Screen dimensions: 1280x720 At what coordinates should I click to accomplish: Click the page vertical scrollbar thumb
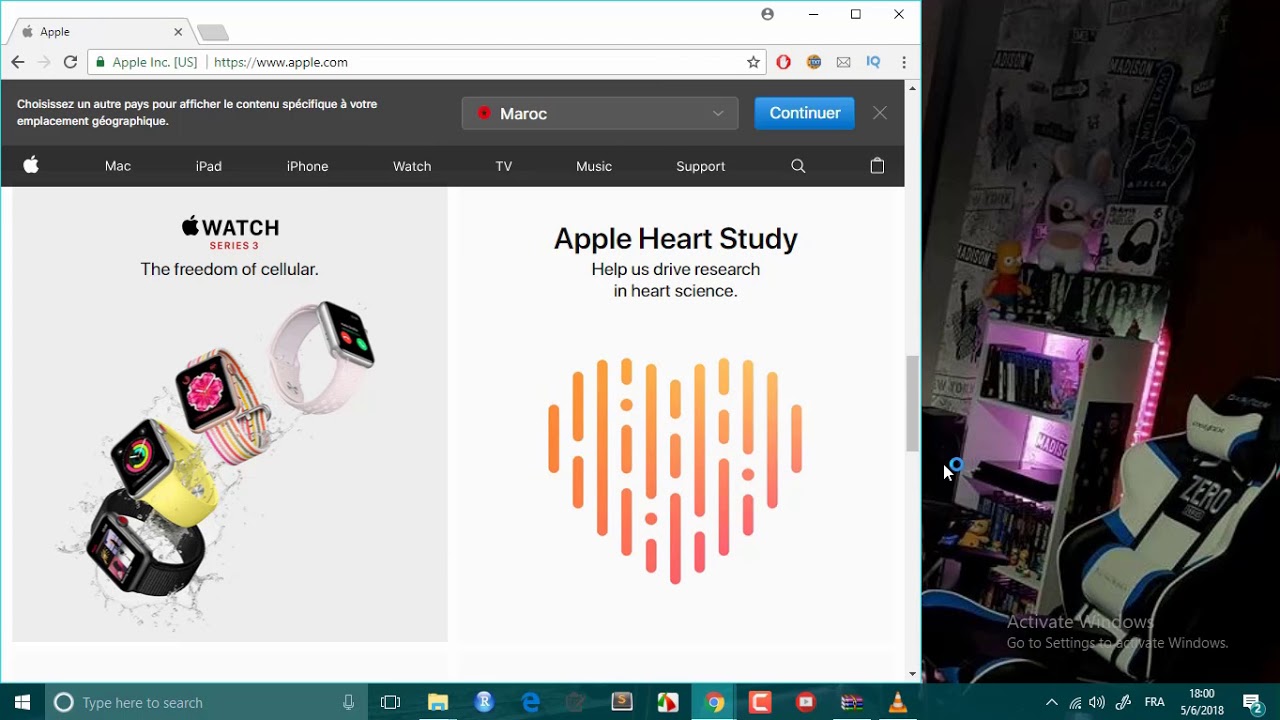coord(912,403)
